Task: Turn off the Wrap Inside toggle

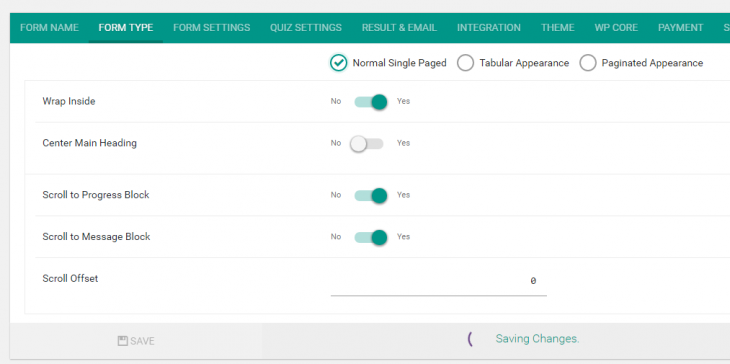Action: (371, 101)
